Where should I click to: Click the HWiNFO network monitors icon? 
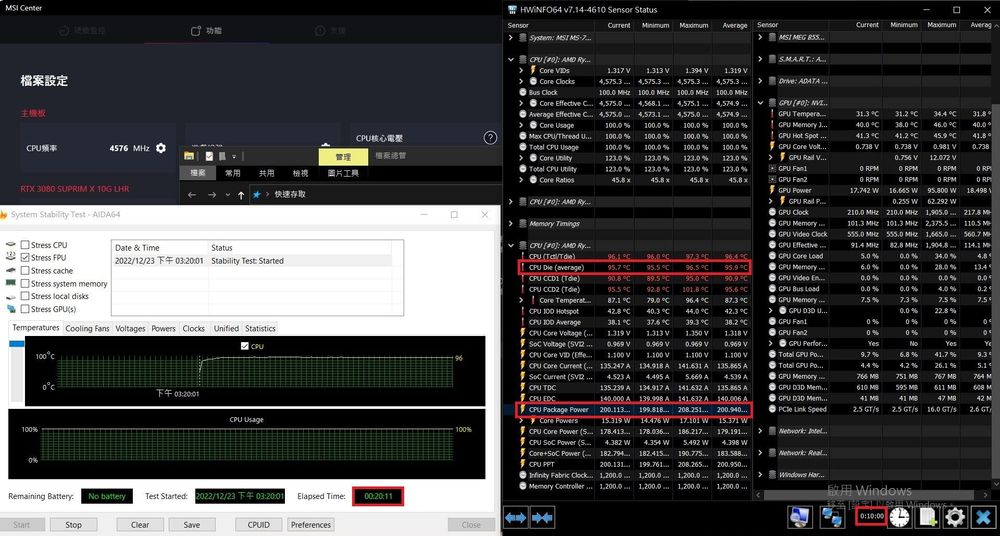click(x=832, y=517)
